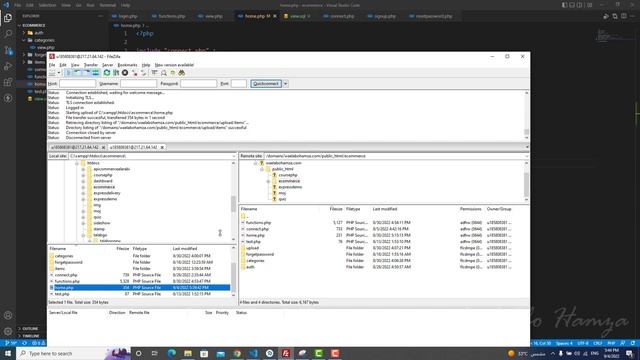Click the Quickconnect button
This screenshot has height=360, width=640.
pos(266,84)
